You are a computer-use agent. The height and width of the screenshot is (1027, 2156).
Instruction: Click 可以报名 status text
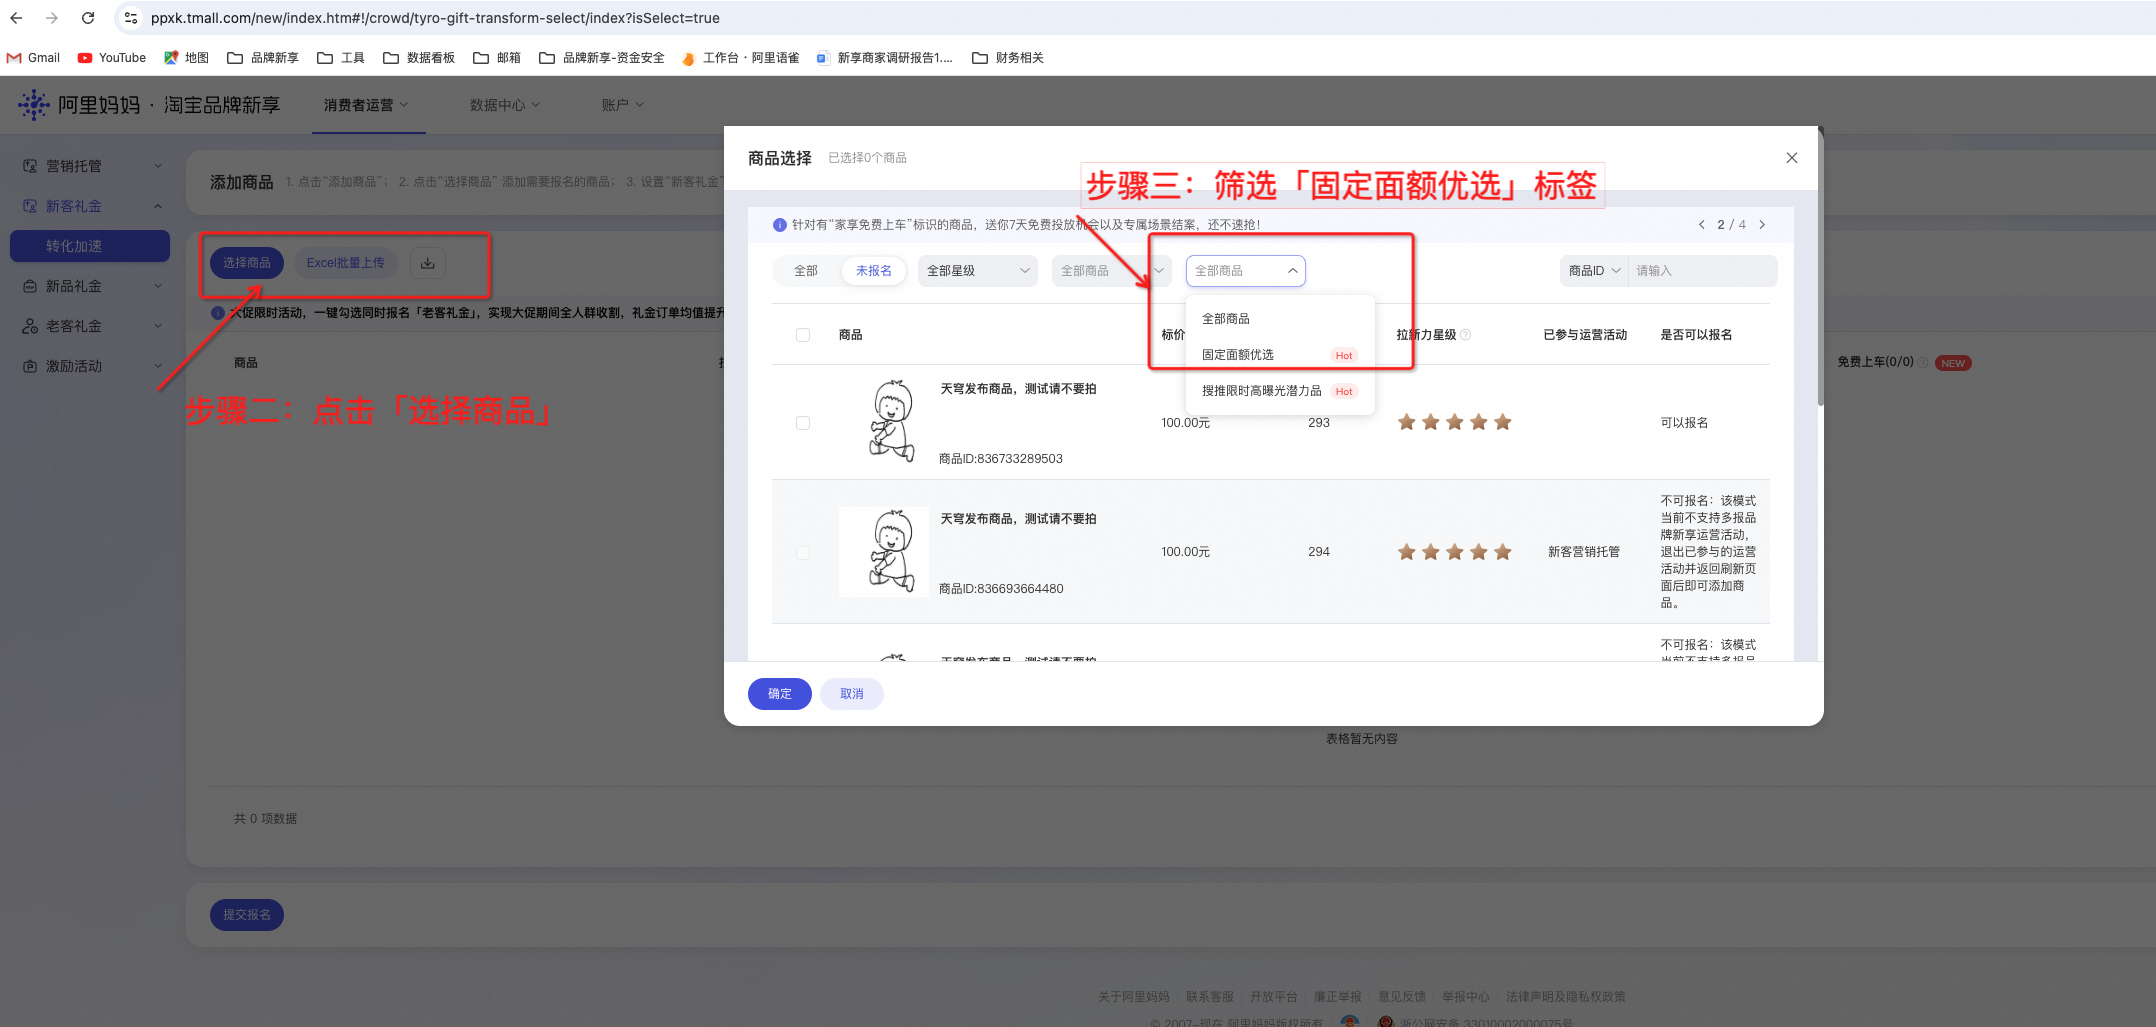point(1684,423)
